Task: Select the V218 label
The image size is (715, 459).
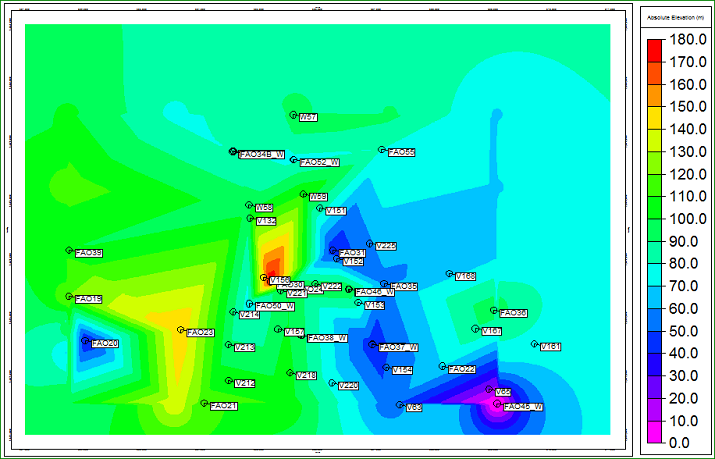Action: (x=306, y=376)
